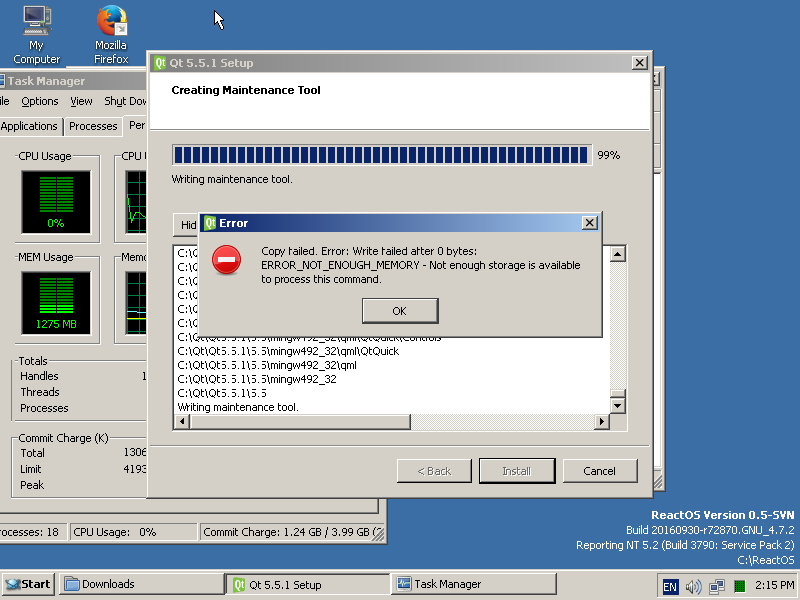Click Cancel in the Qt Setup

[599, 471]
